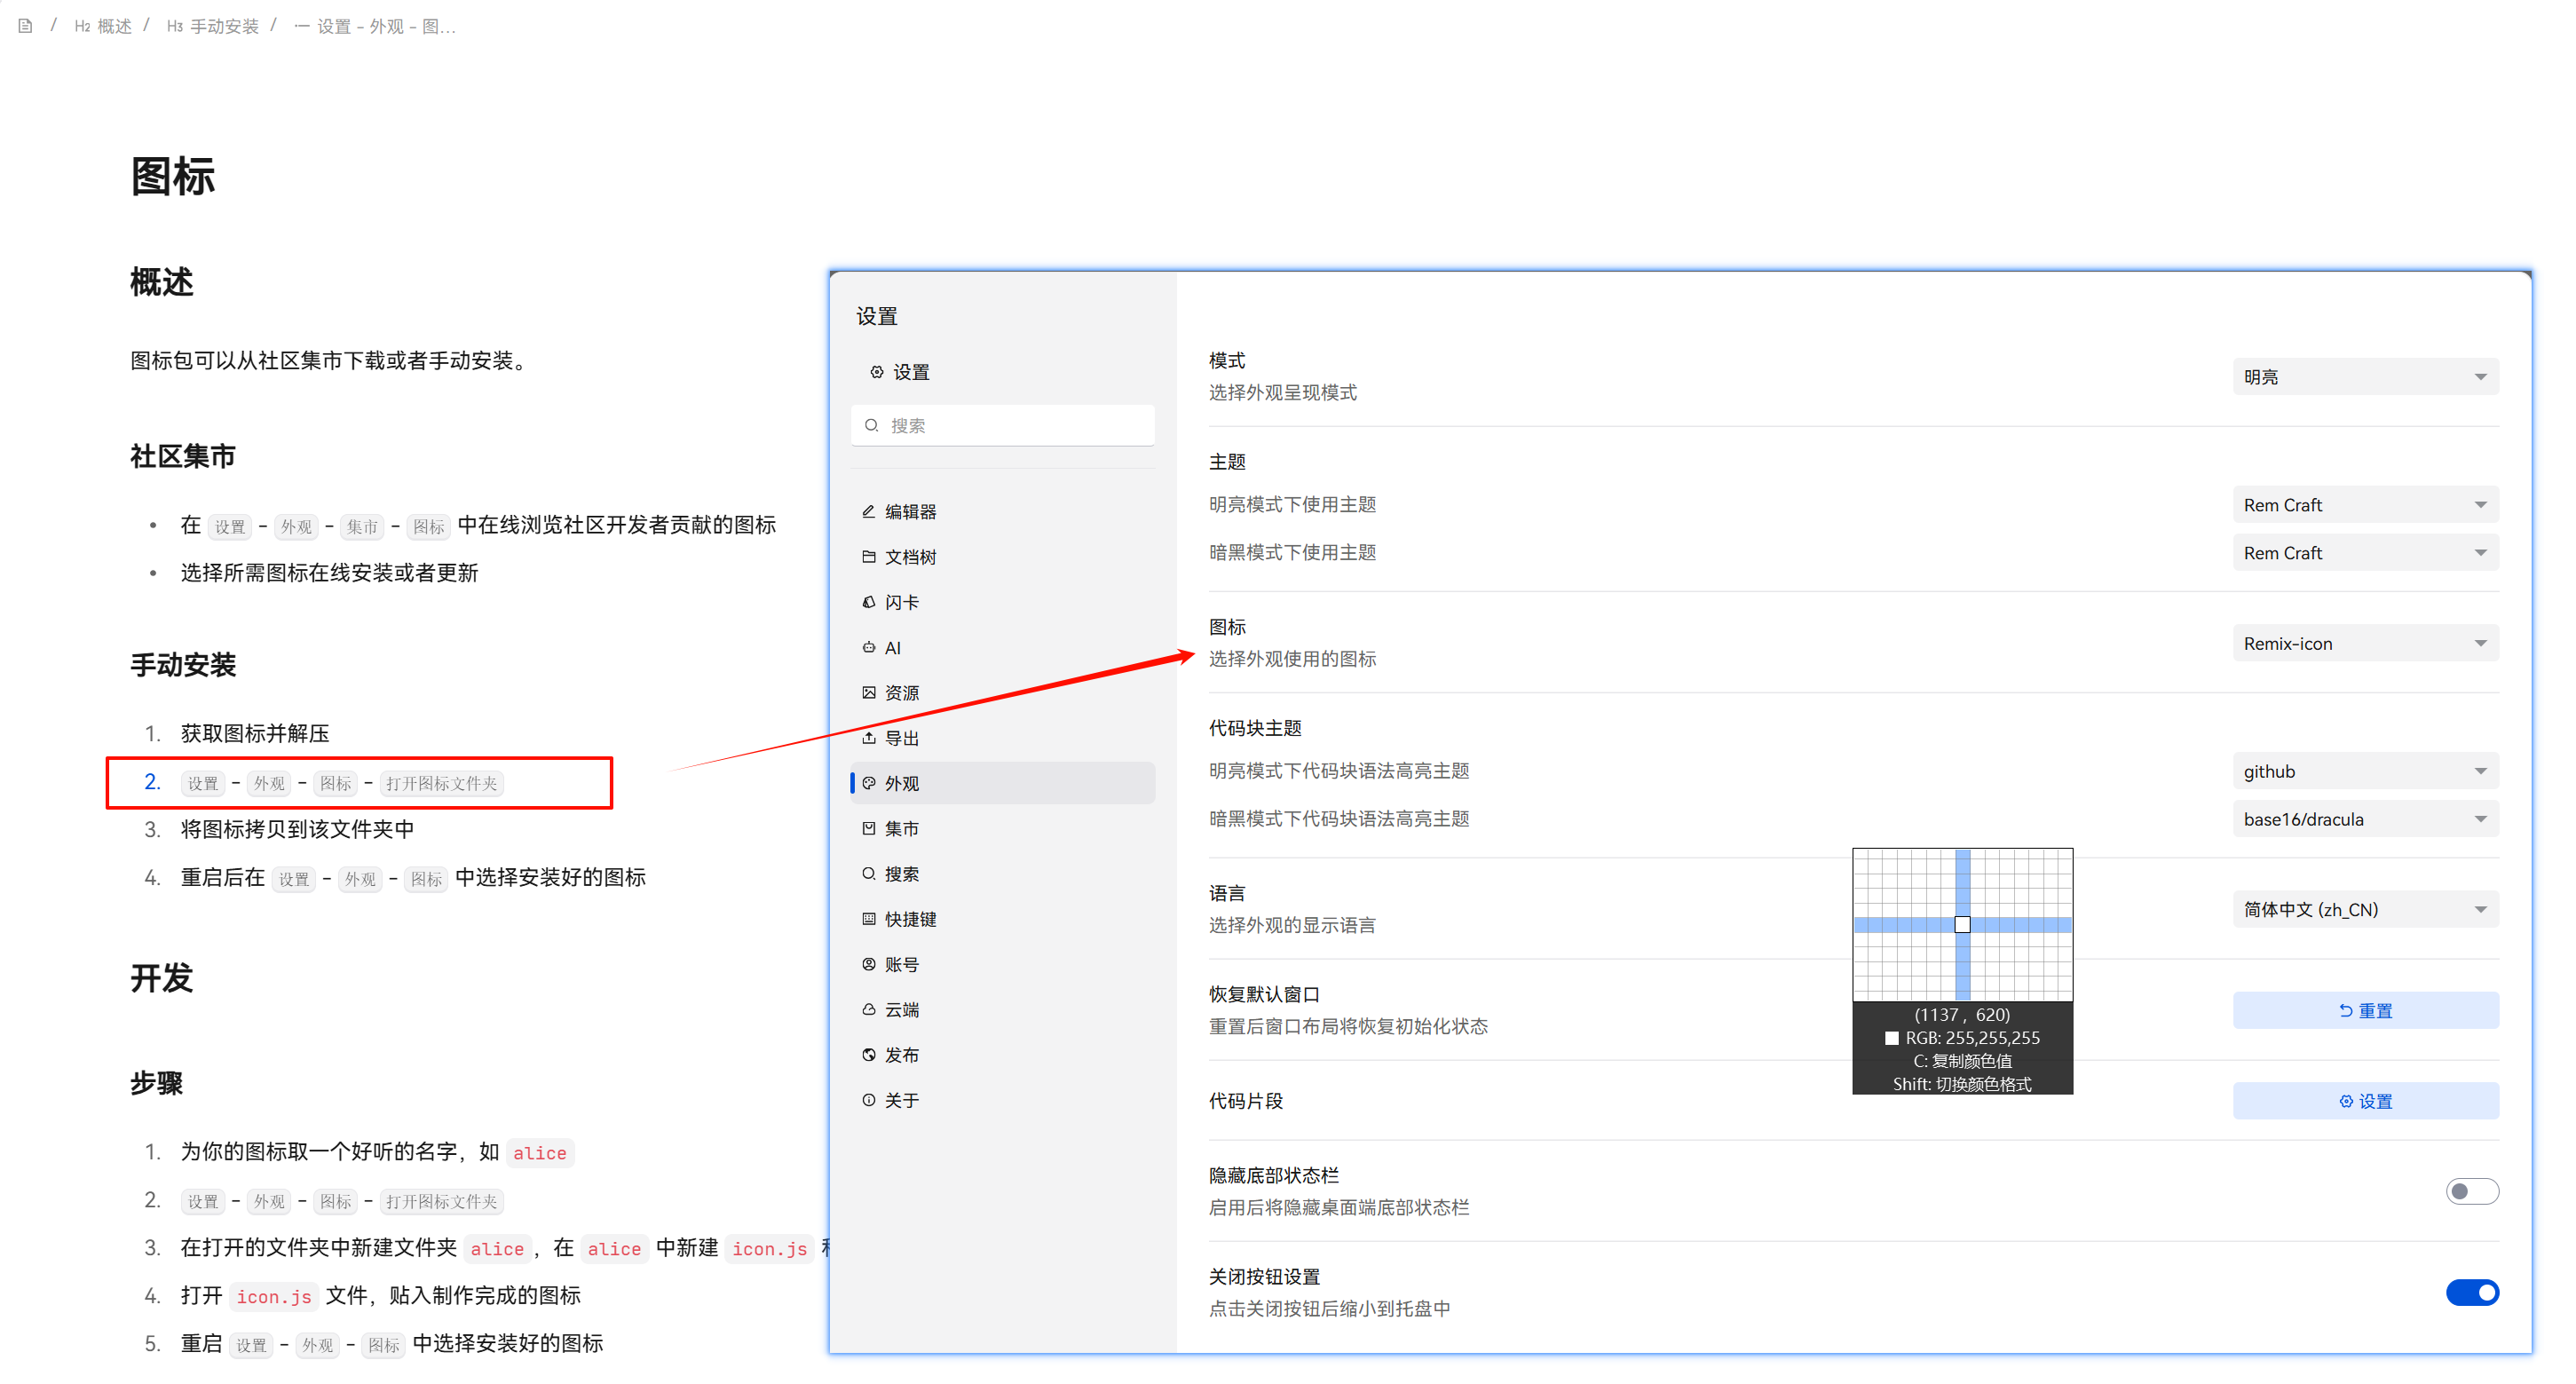Click the export icon beside 导出
Screen dimensions: 2576x1384
point(868,738)
